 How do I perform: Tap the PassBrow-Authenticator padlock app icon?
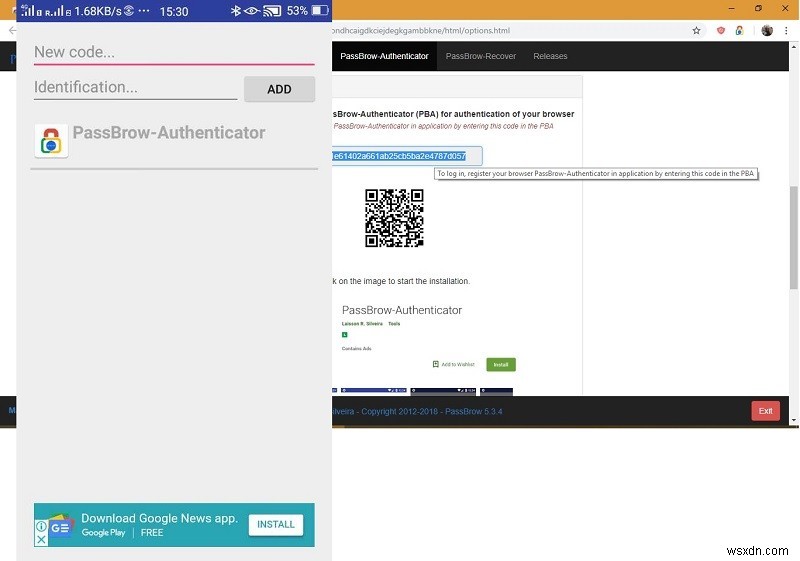pyautogui.click(x=51, y=141)
